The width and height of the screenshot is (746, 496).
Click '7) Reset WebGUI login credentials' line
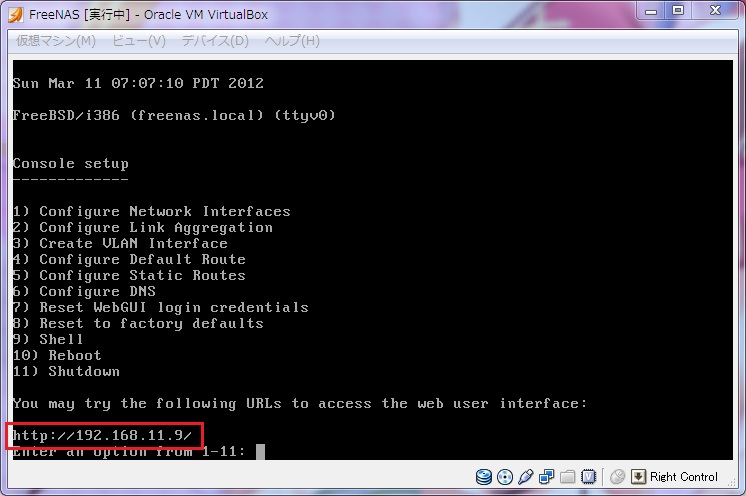pyautogui.click(x=160, y=307)
